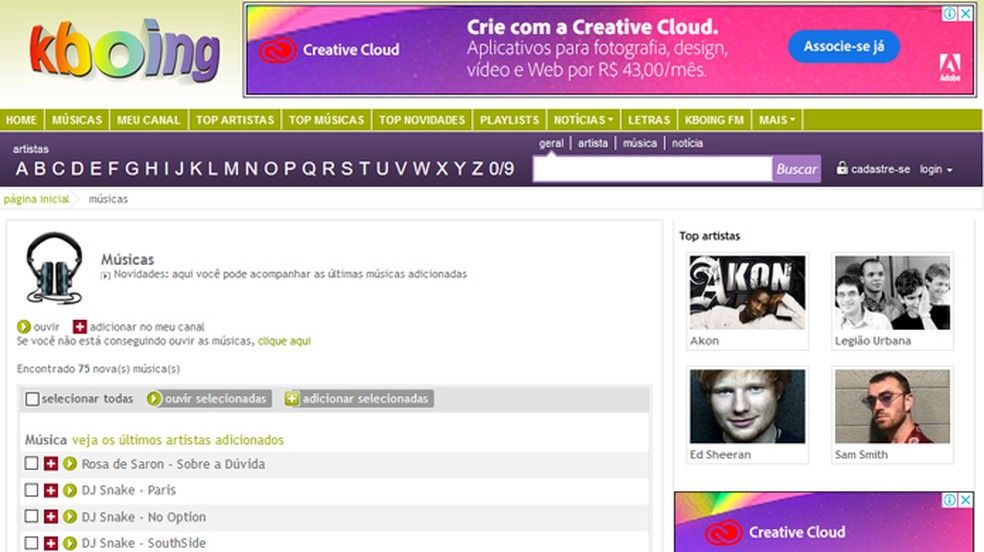Click the Kboing logo

124,53
